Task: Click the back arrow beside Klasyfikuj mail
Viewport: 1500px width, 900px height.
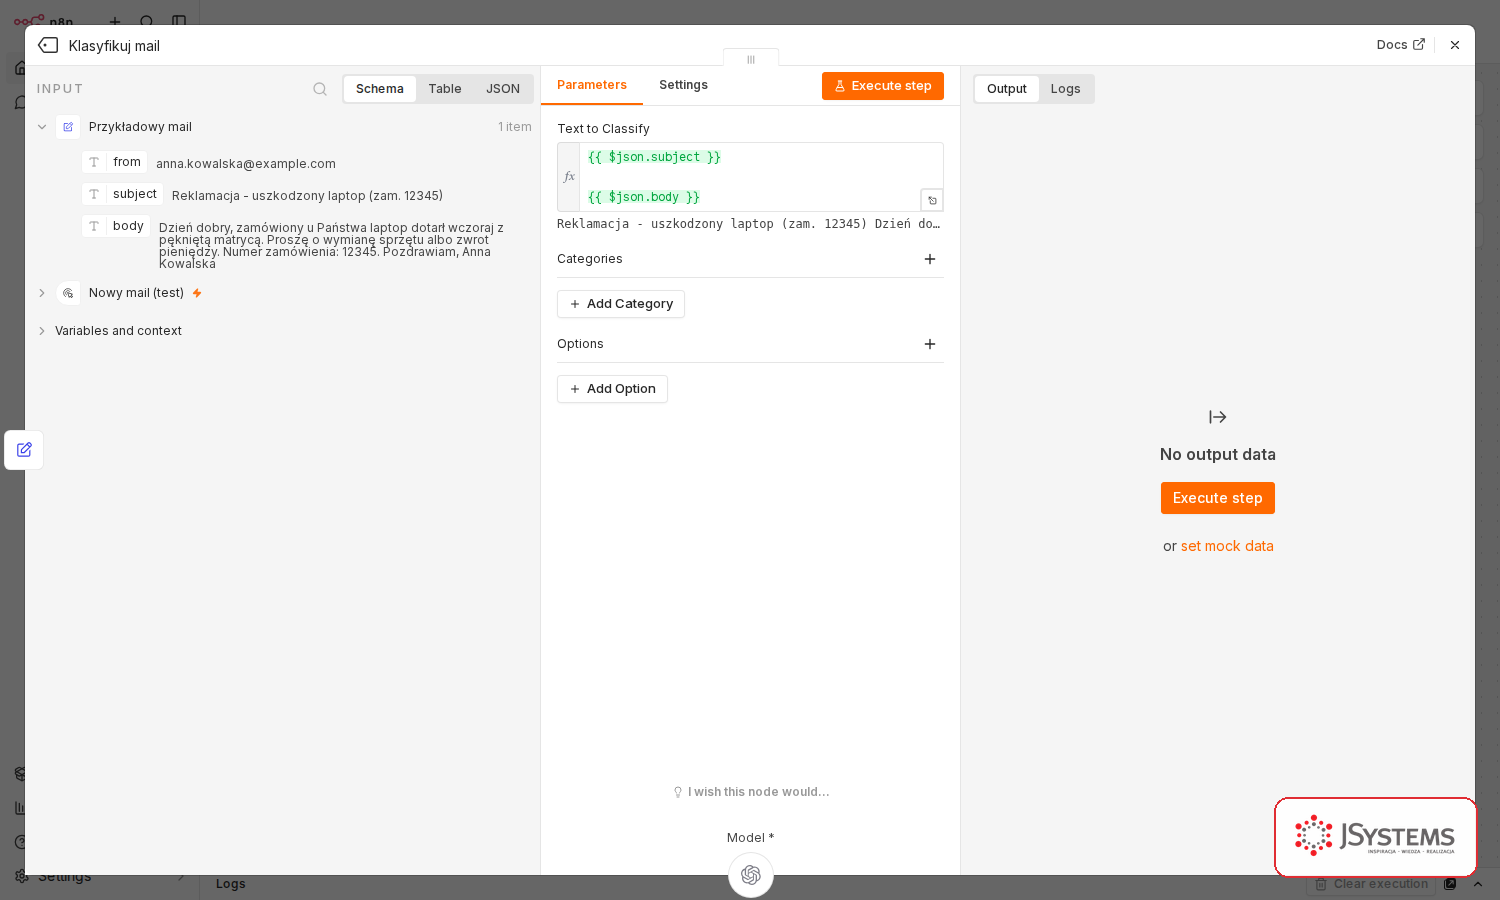Action: [48, 45]
